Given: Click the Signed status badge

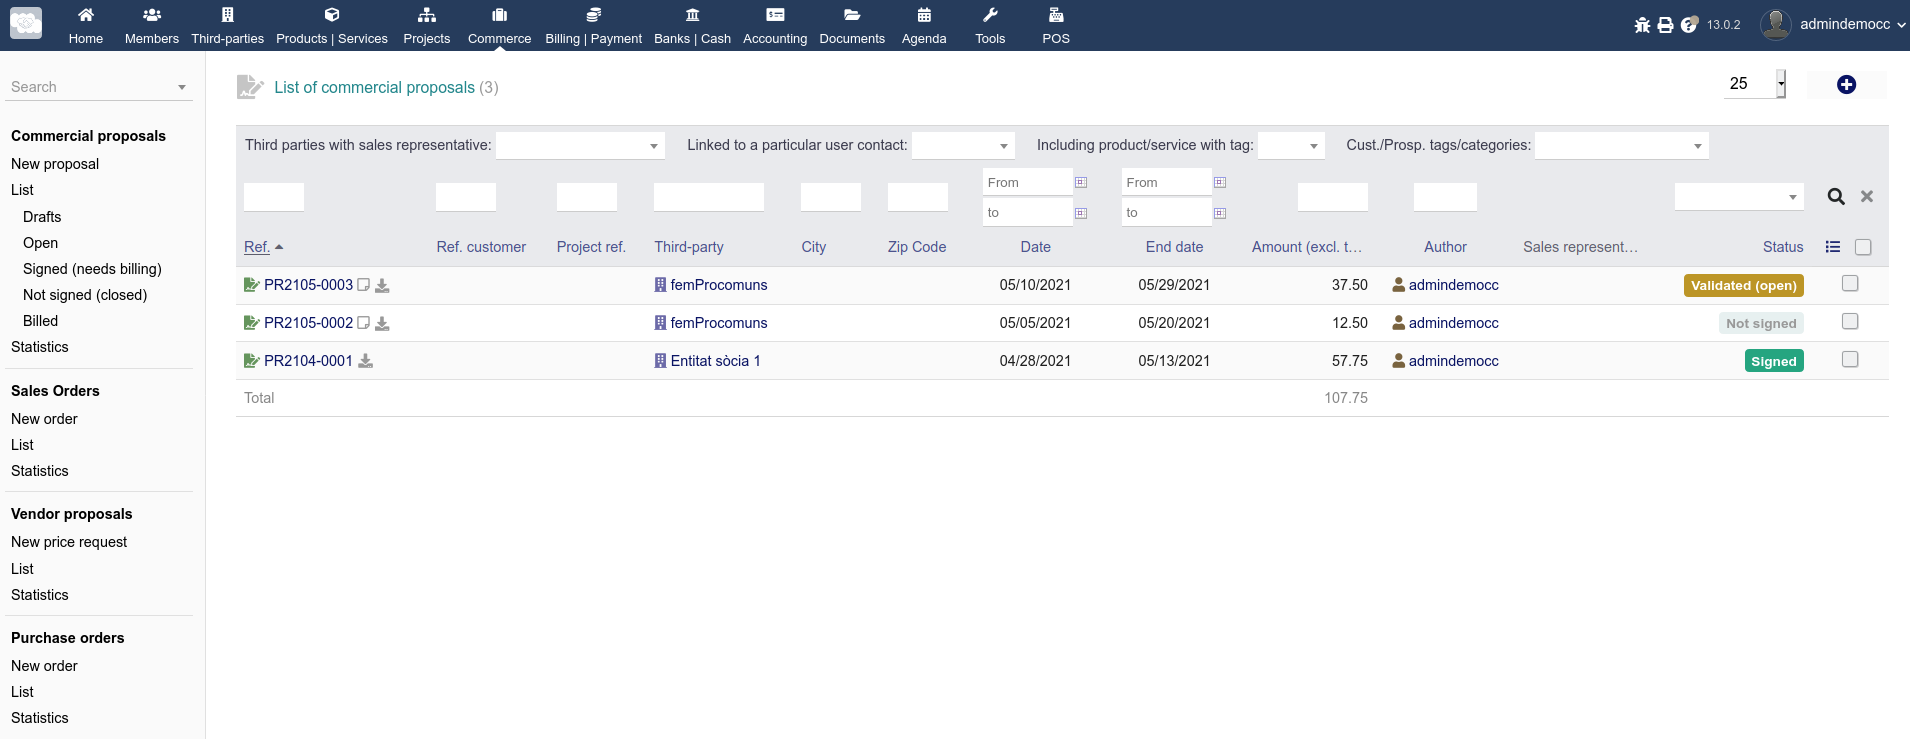Looking at the screenshot, I should click(1774, 362).
